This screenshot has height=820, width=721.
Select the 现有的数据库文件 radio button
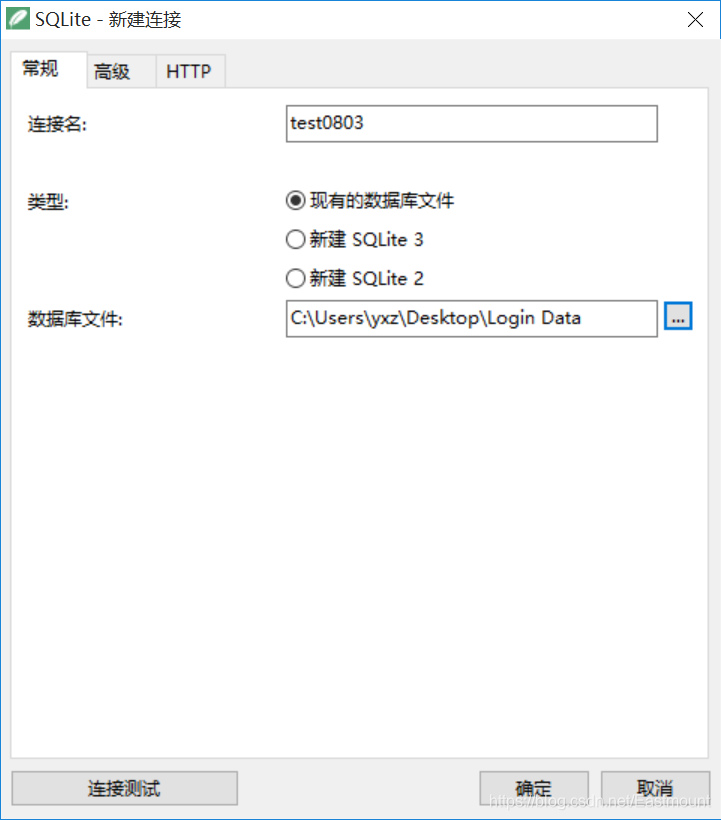[295, 200]
